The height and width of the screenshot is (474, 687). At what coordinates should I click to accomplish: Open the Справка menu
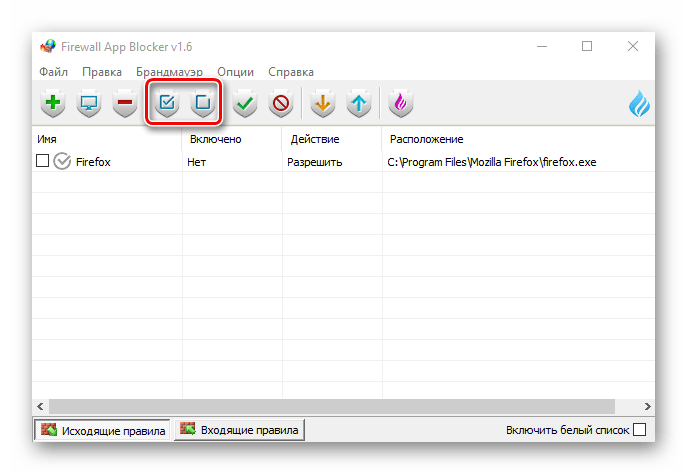click(x=291, y=72)
